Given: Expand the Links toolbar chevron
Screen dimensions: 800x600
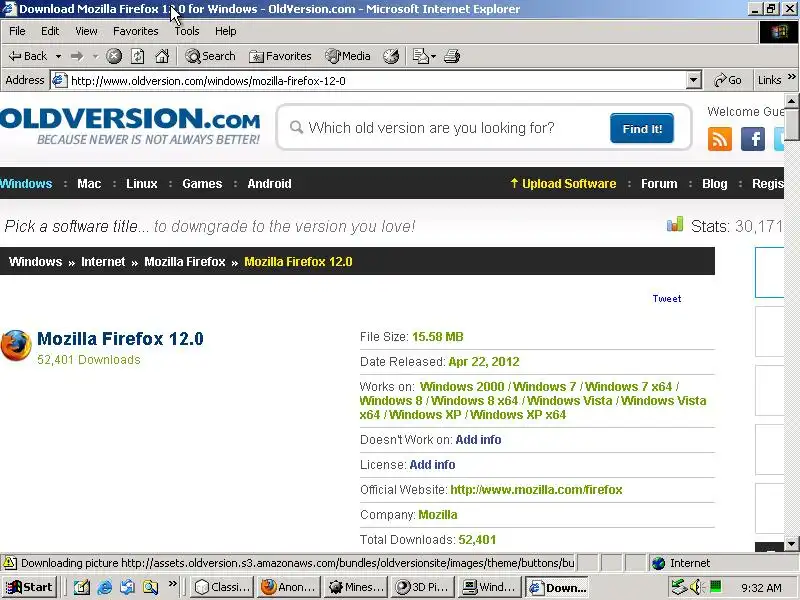Looking at the screenshot, I should click(x=791, y=77).
